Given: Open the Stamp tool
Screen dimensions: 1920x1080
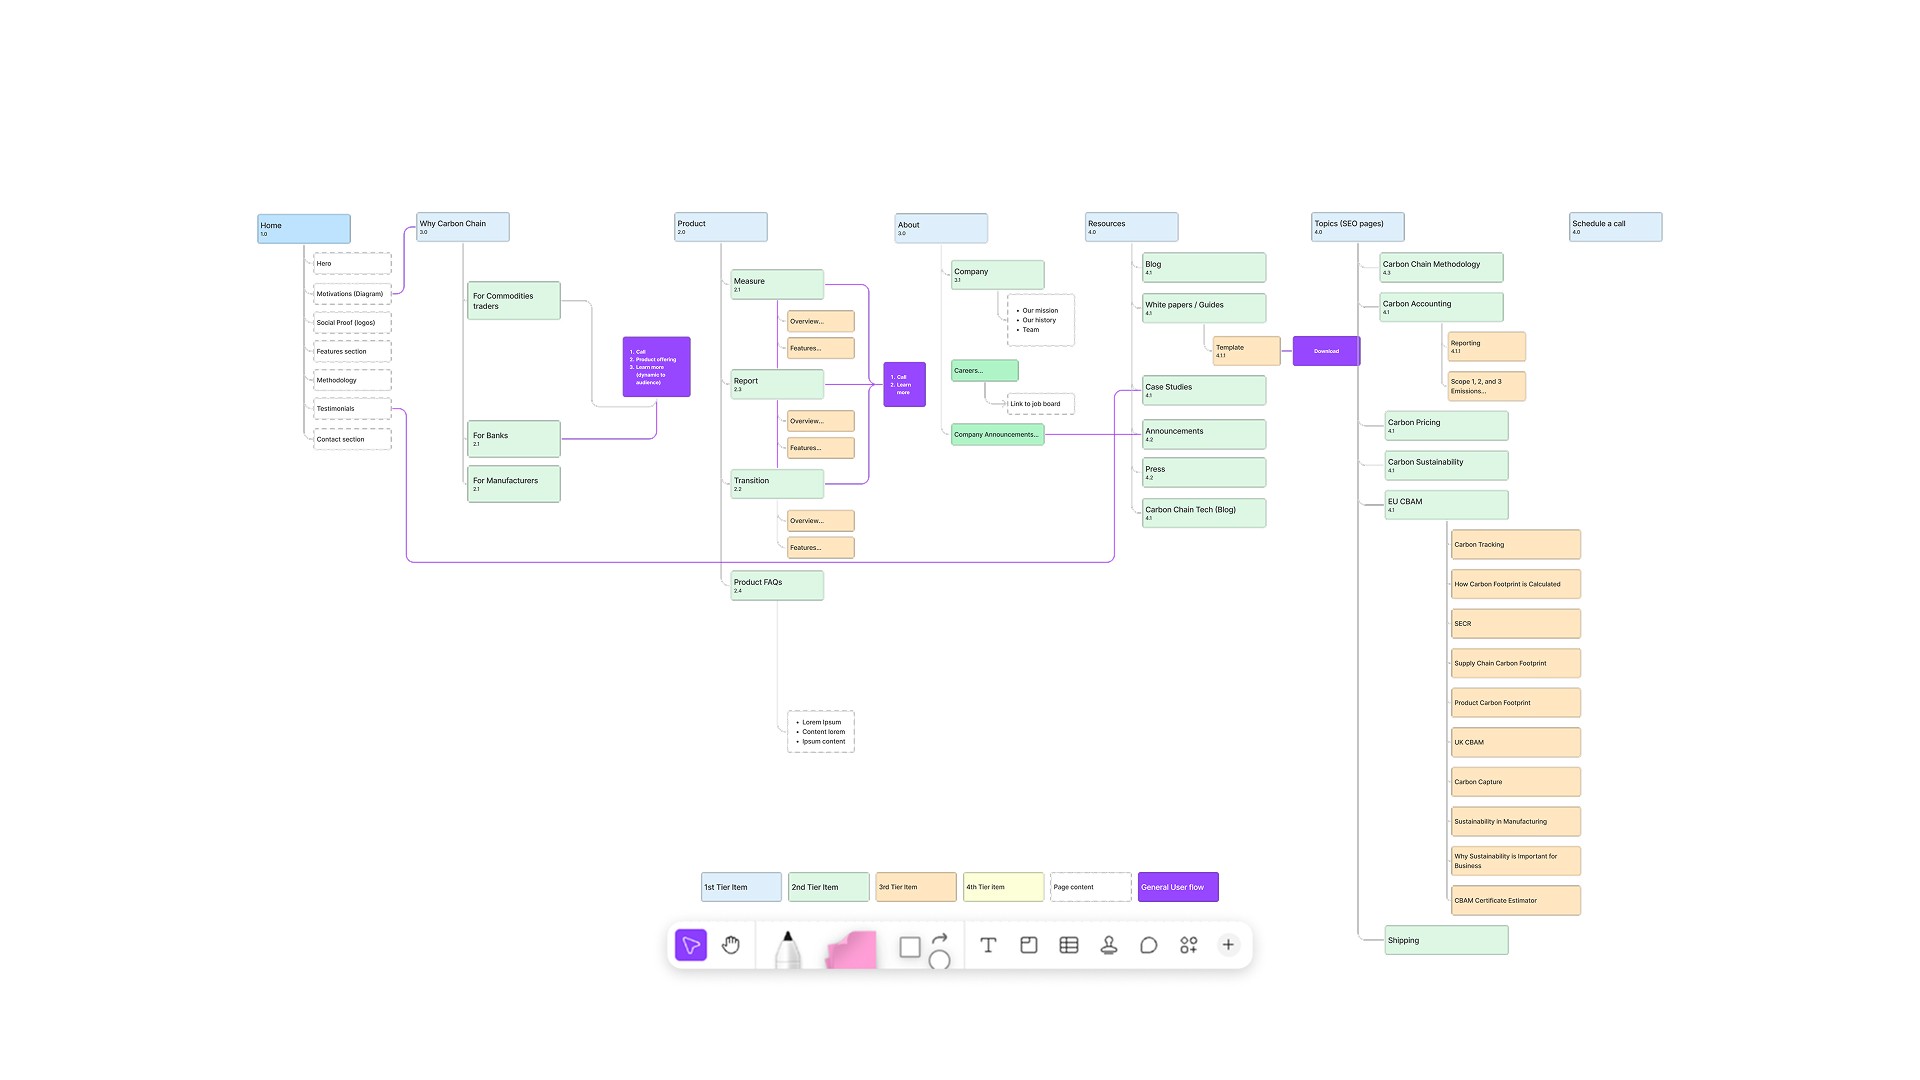Looking at the screenshot, I should tap(1108, 945).
